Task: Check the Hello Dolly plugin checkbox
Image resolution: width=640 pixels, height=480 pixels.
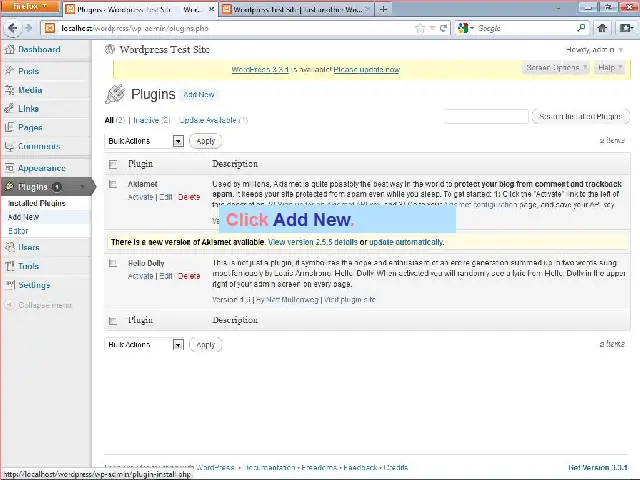Action: tap(113, 263)
